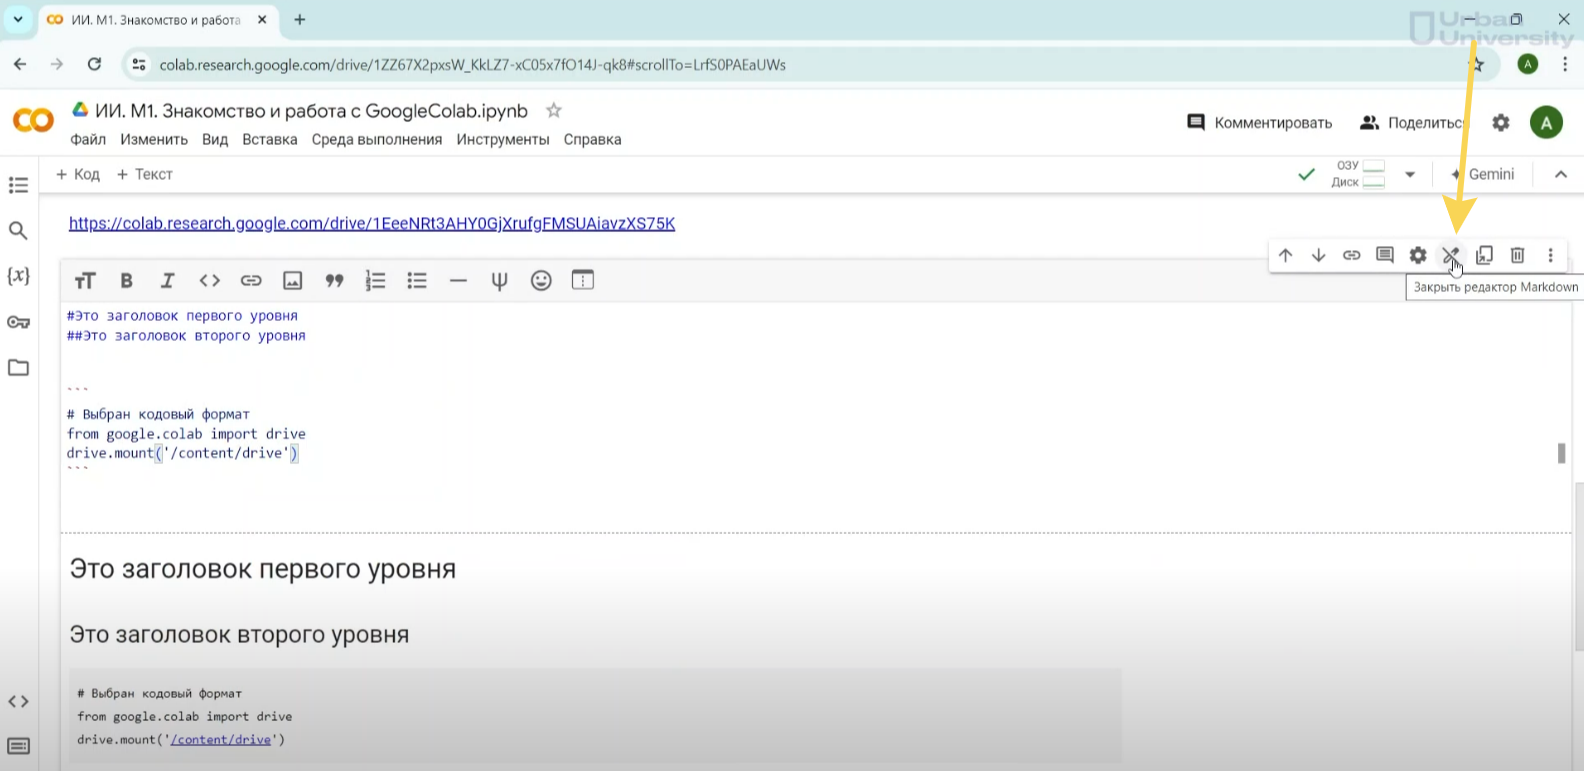
Task: Close the Markdown editor
Action: (1450, 255)
